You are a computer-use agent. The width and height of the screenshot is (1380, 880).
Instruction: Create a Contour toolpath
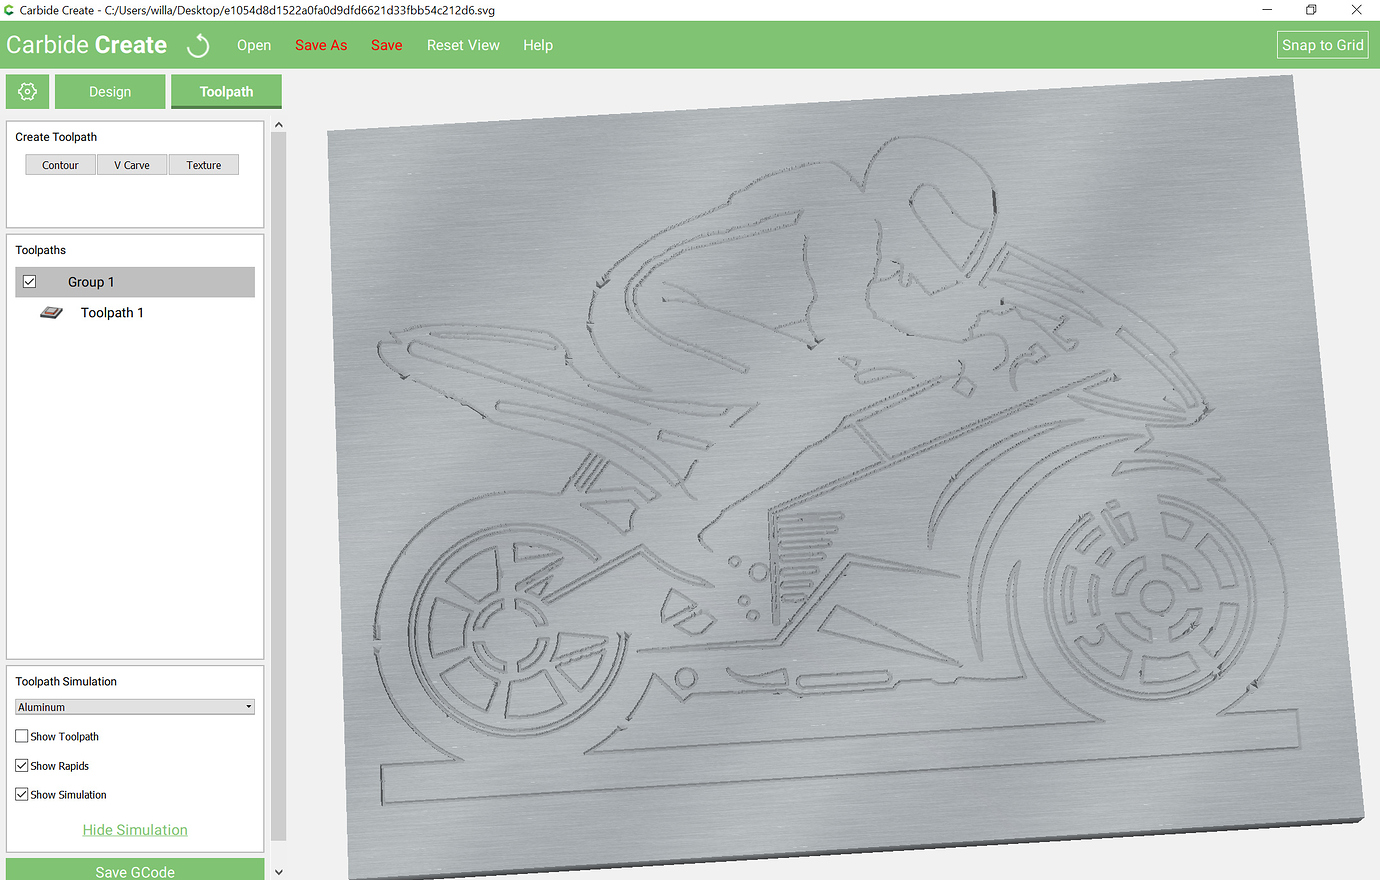(60, 165)
